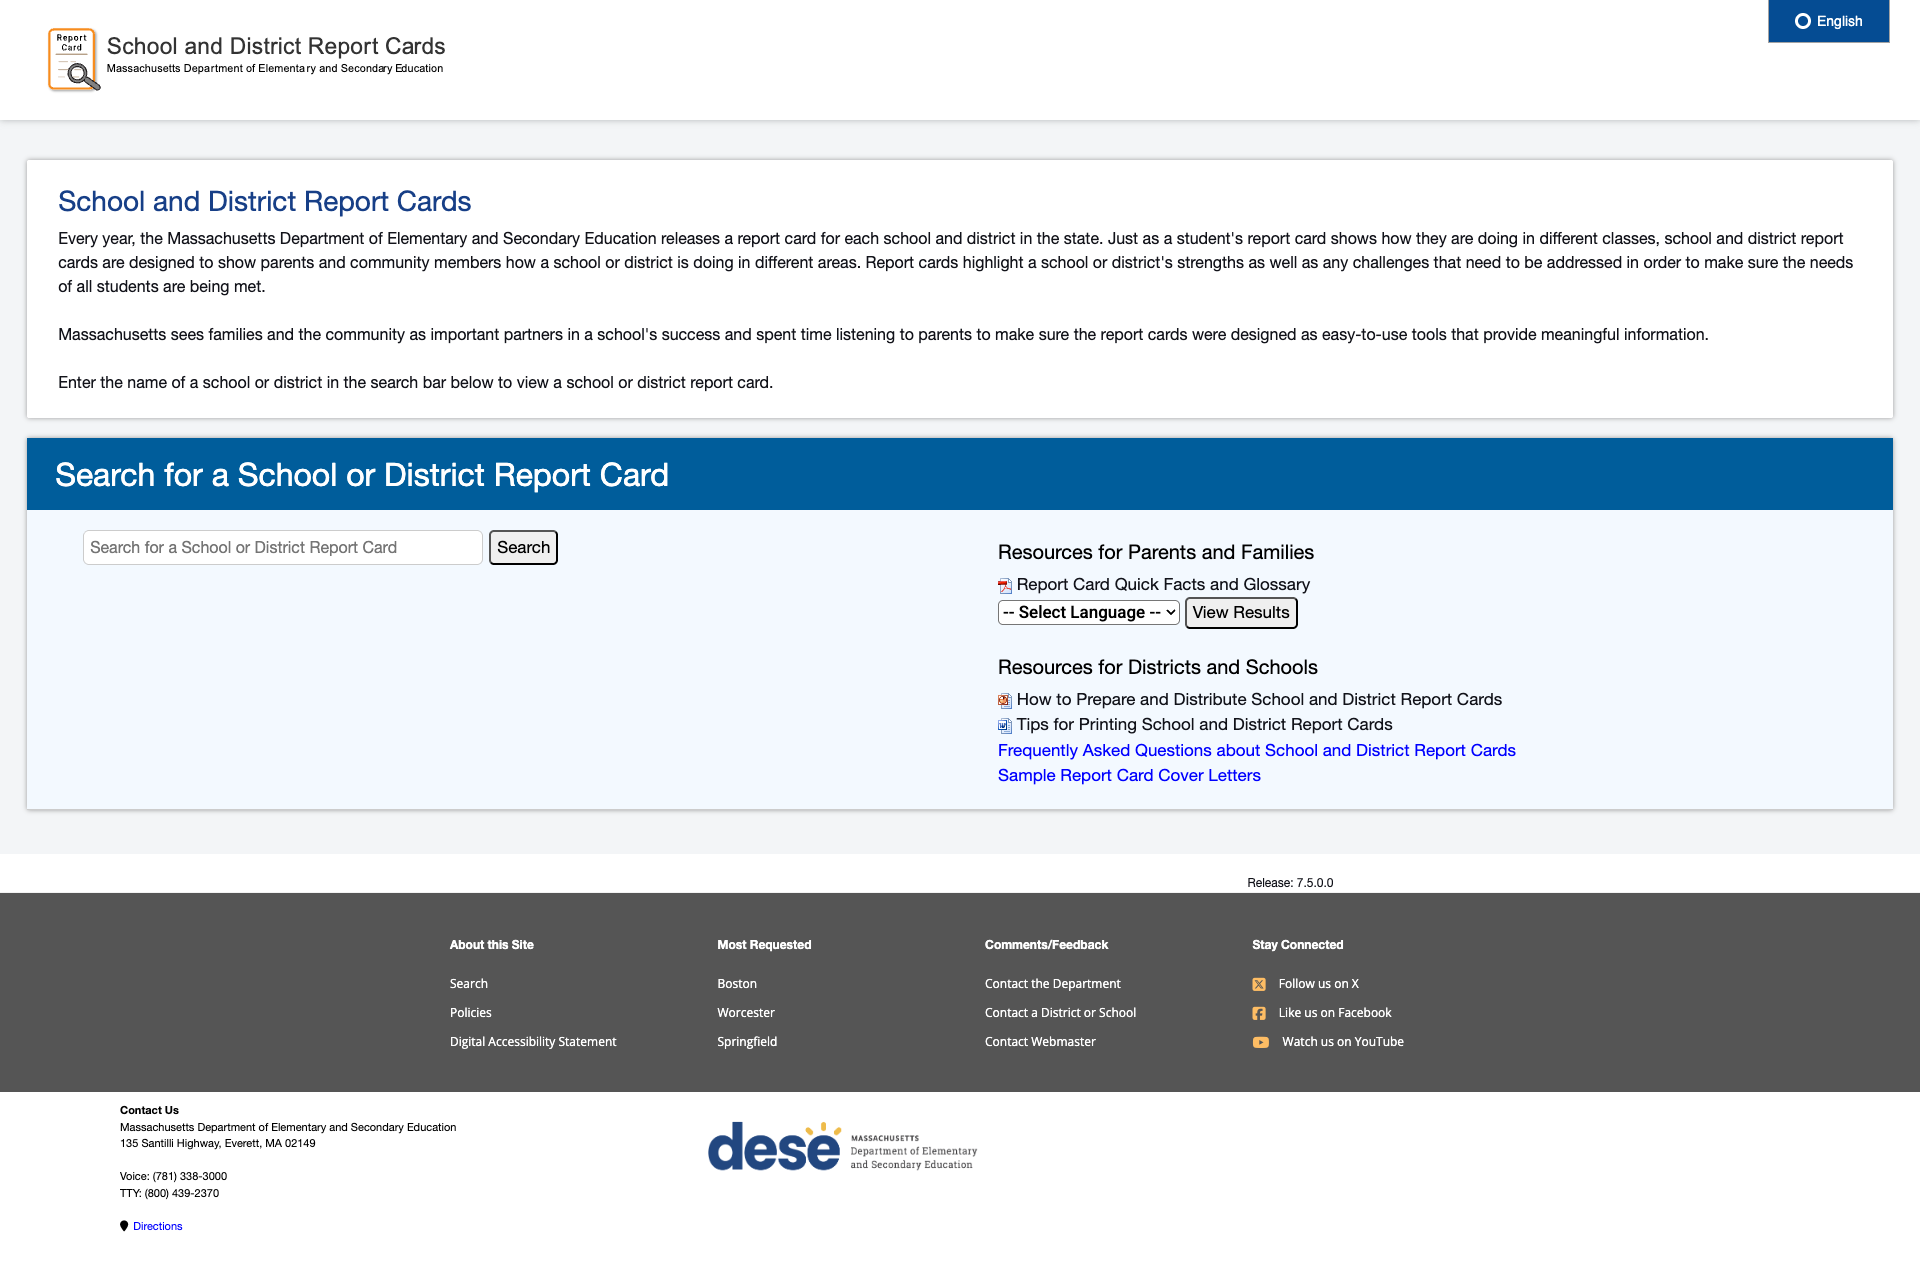Click Contact a District or School link
Viewport: 1920px width, 1281px height.
1060,1013
